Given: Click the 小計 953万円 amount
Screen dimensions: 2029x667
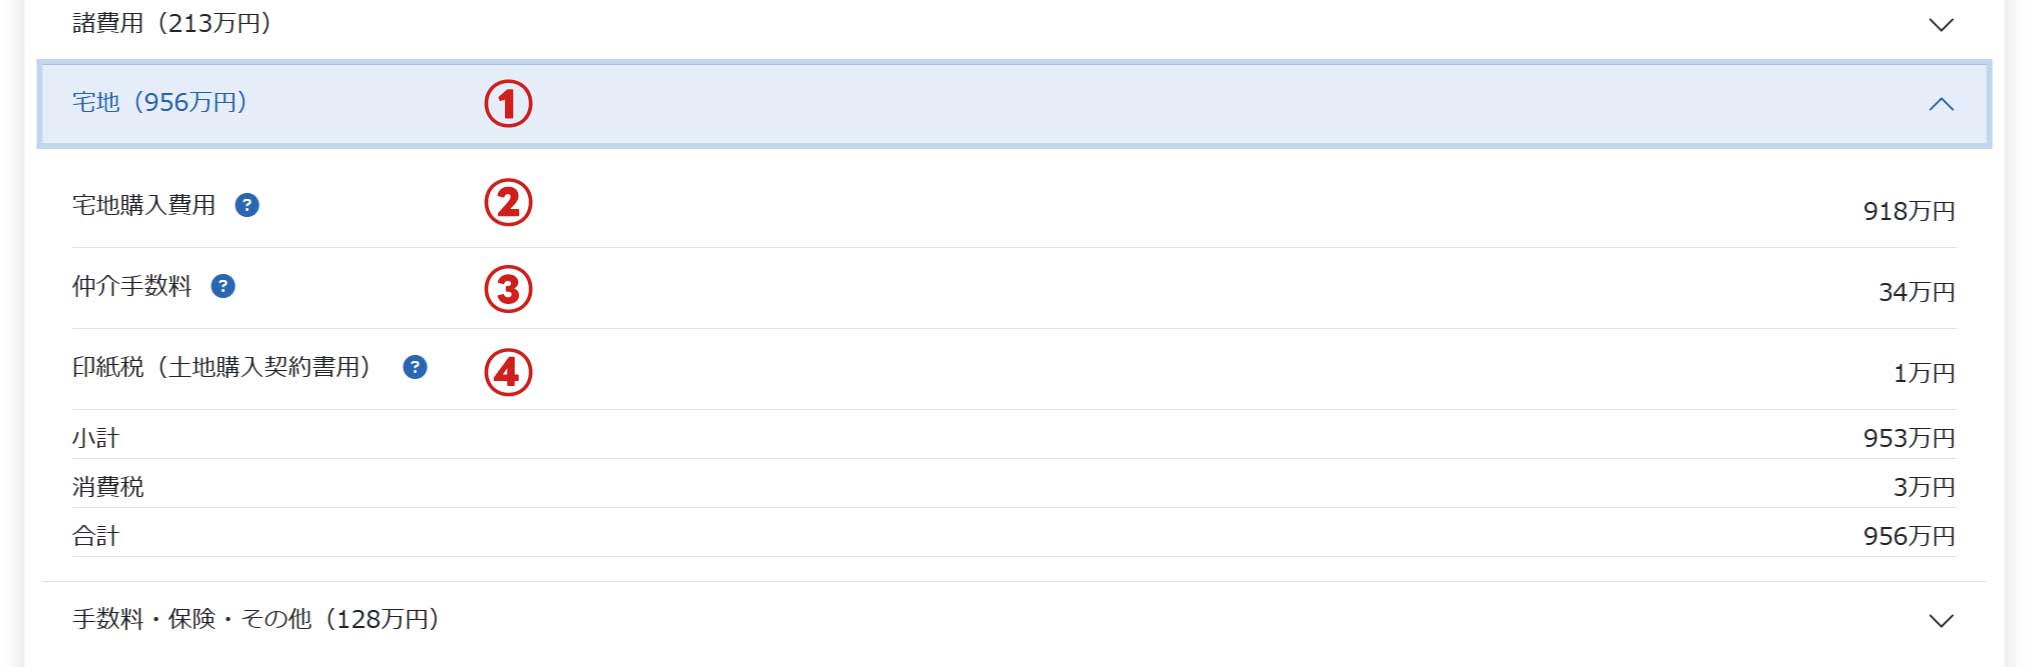Looking at the screenshot, I should [1908, 438].
